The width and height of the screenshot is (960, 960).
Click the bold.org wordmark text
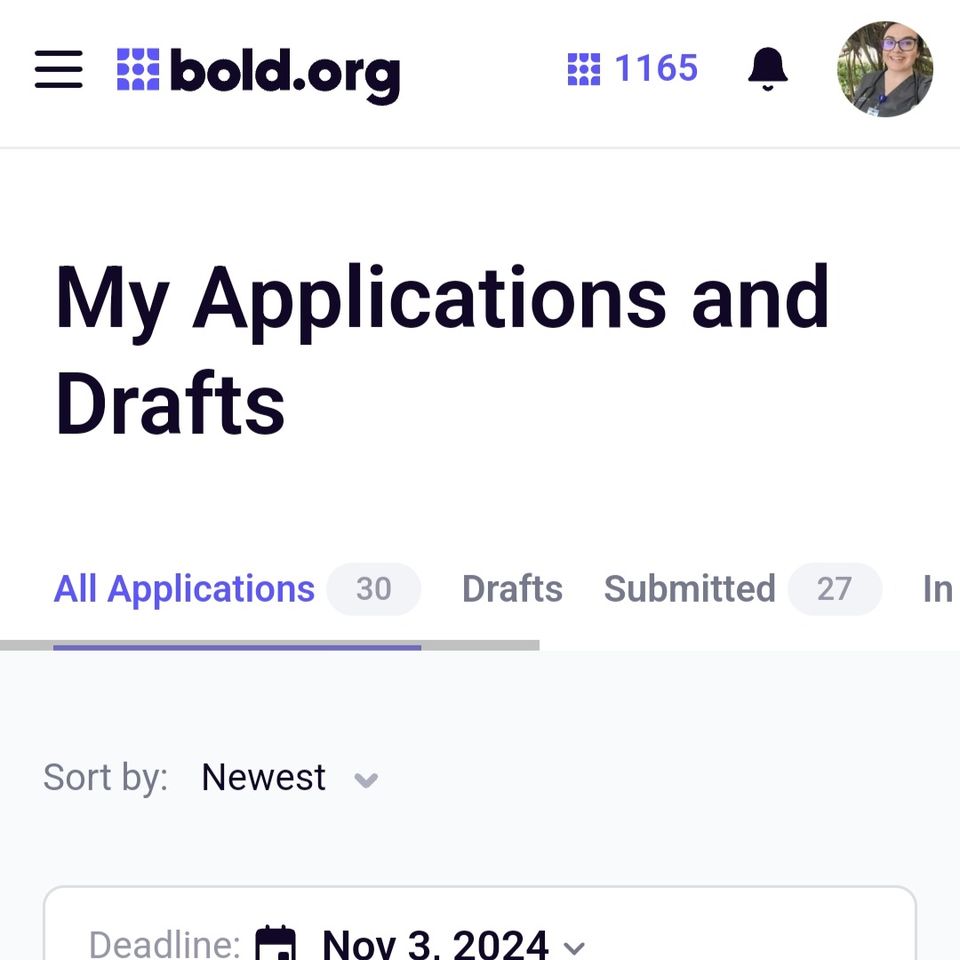[x=285, y=76]
